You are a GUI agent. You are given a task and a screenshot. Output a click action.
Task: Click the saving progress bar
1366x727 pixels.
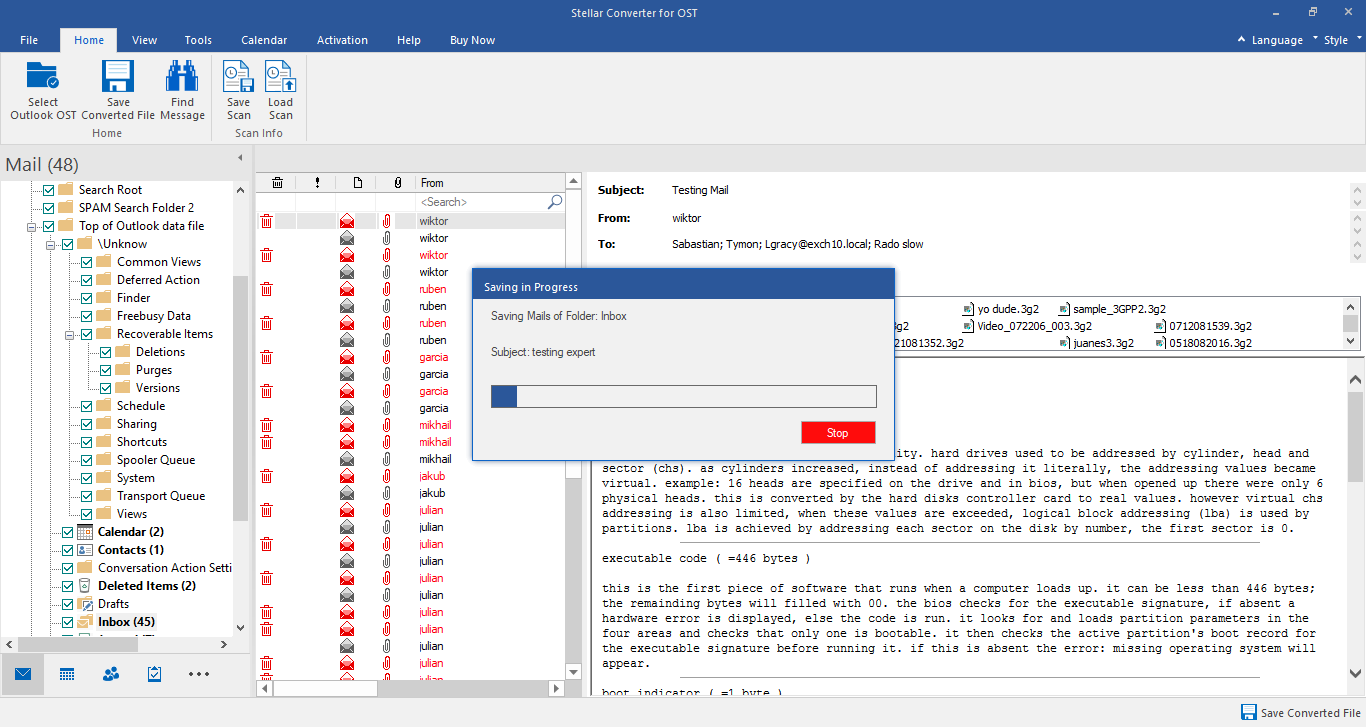pos(684,397)
